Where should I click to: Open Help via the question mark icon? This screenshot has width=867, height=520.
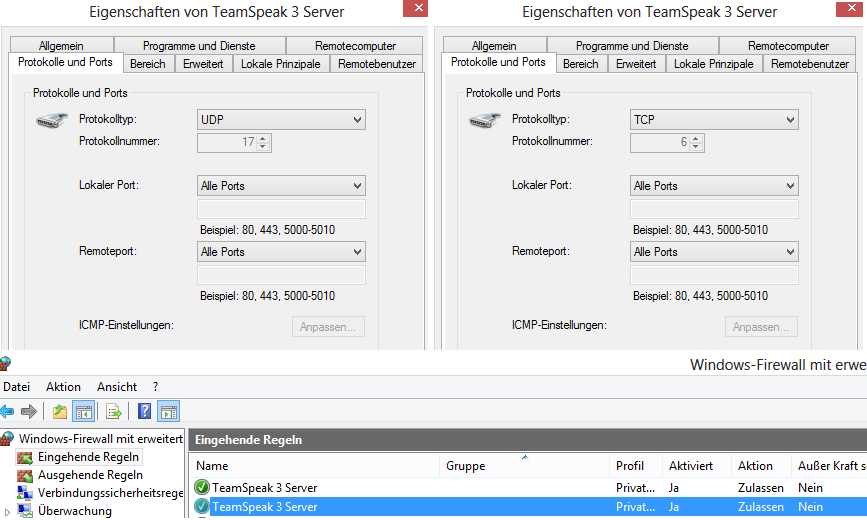[x=144, y=411]
